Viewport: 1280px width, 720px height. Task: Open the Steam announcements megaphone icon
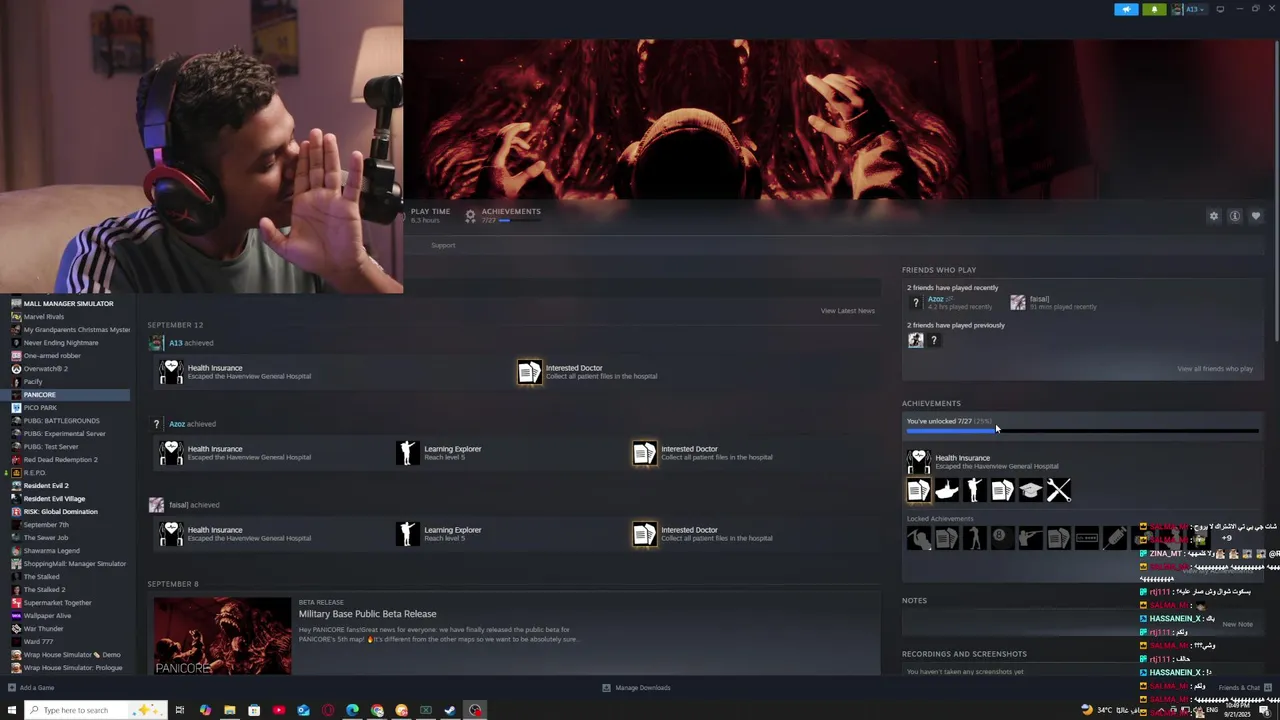[1126, 9]
